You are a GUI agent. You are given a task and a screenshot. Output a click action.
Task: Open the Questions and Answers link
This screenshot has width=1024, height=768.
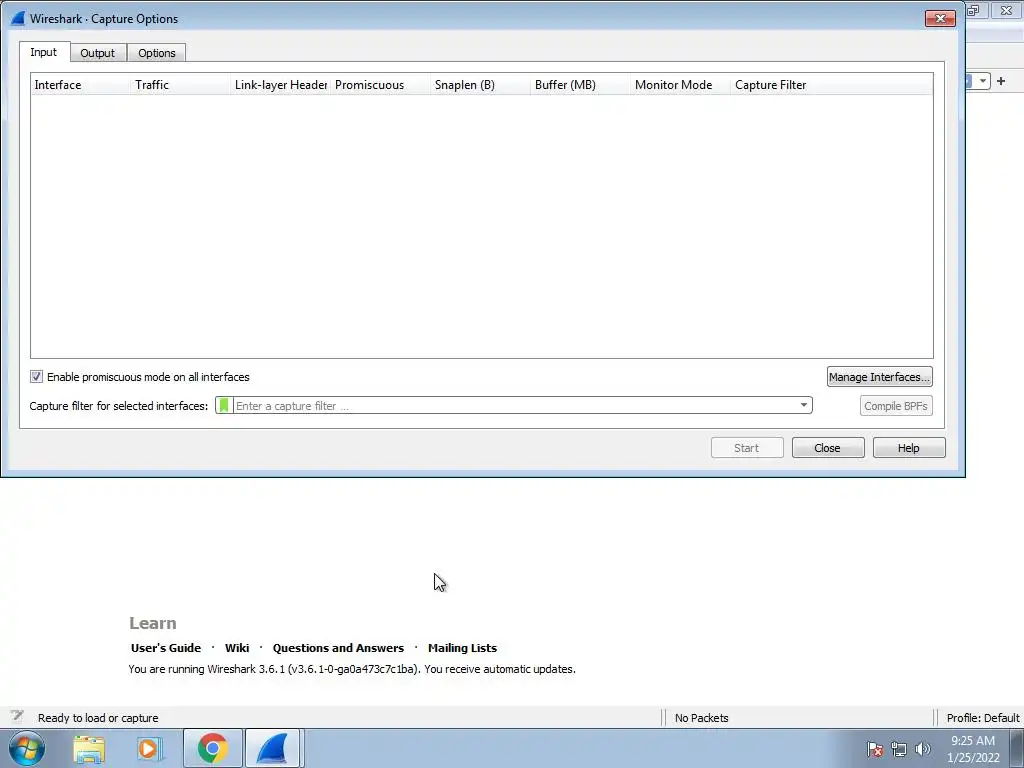pyautogui.click(x=338, y=648)
